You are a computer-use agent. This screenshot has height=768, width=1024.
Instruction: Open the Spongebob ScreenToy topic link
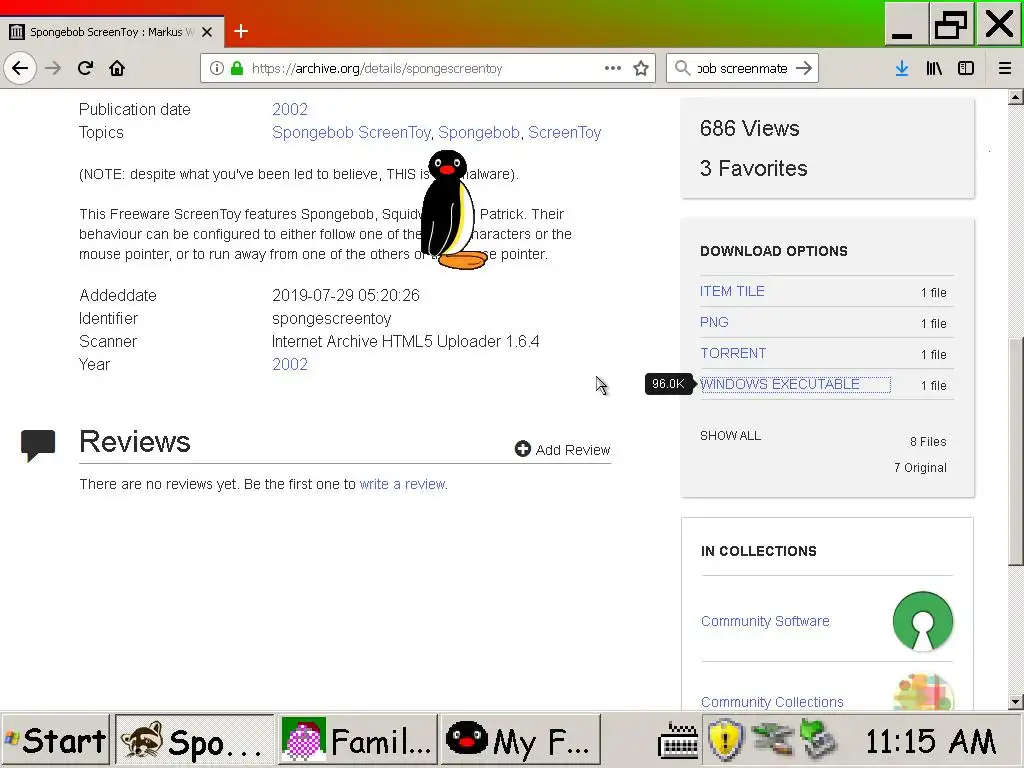(x=351, y=133)
